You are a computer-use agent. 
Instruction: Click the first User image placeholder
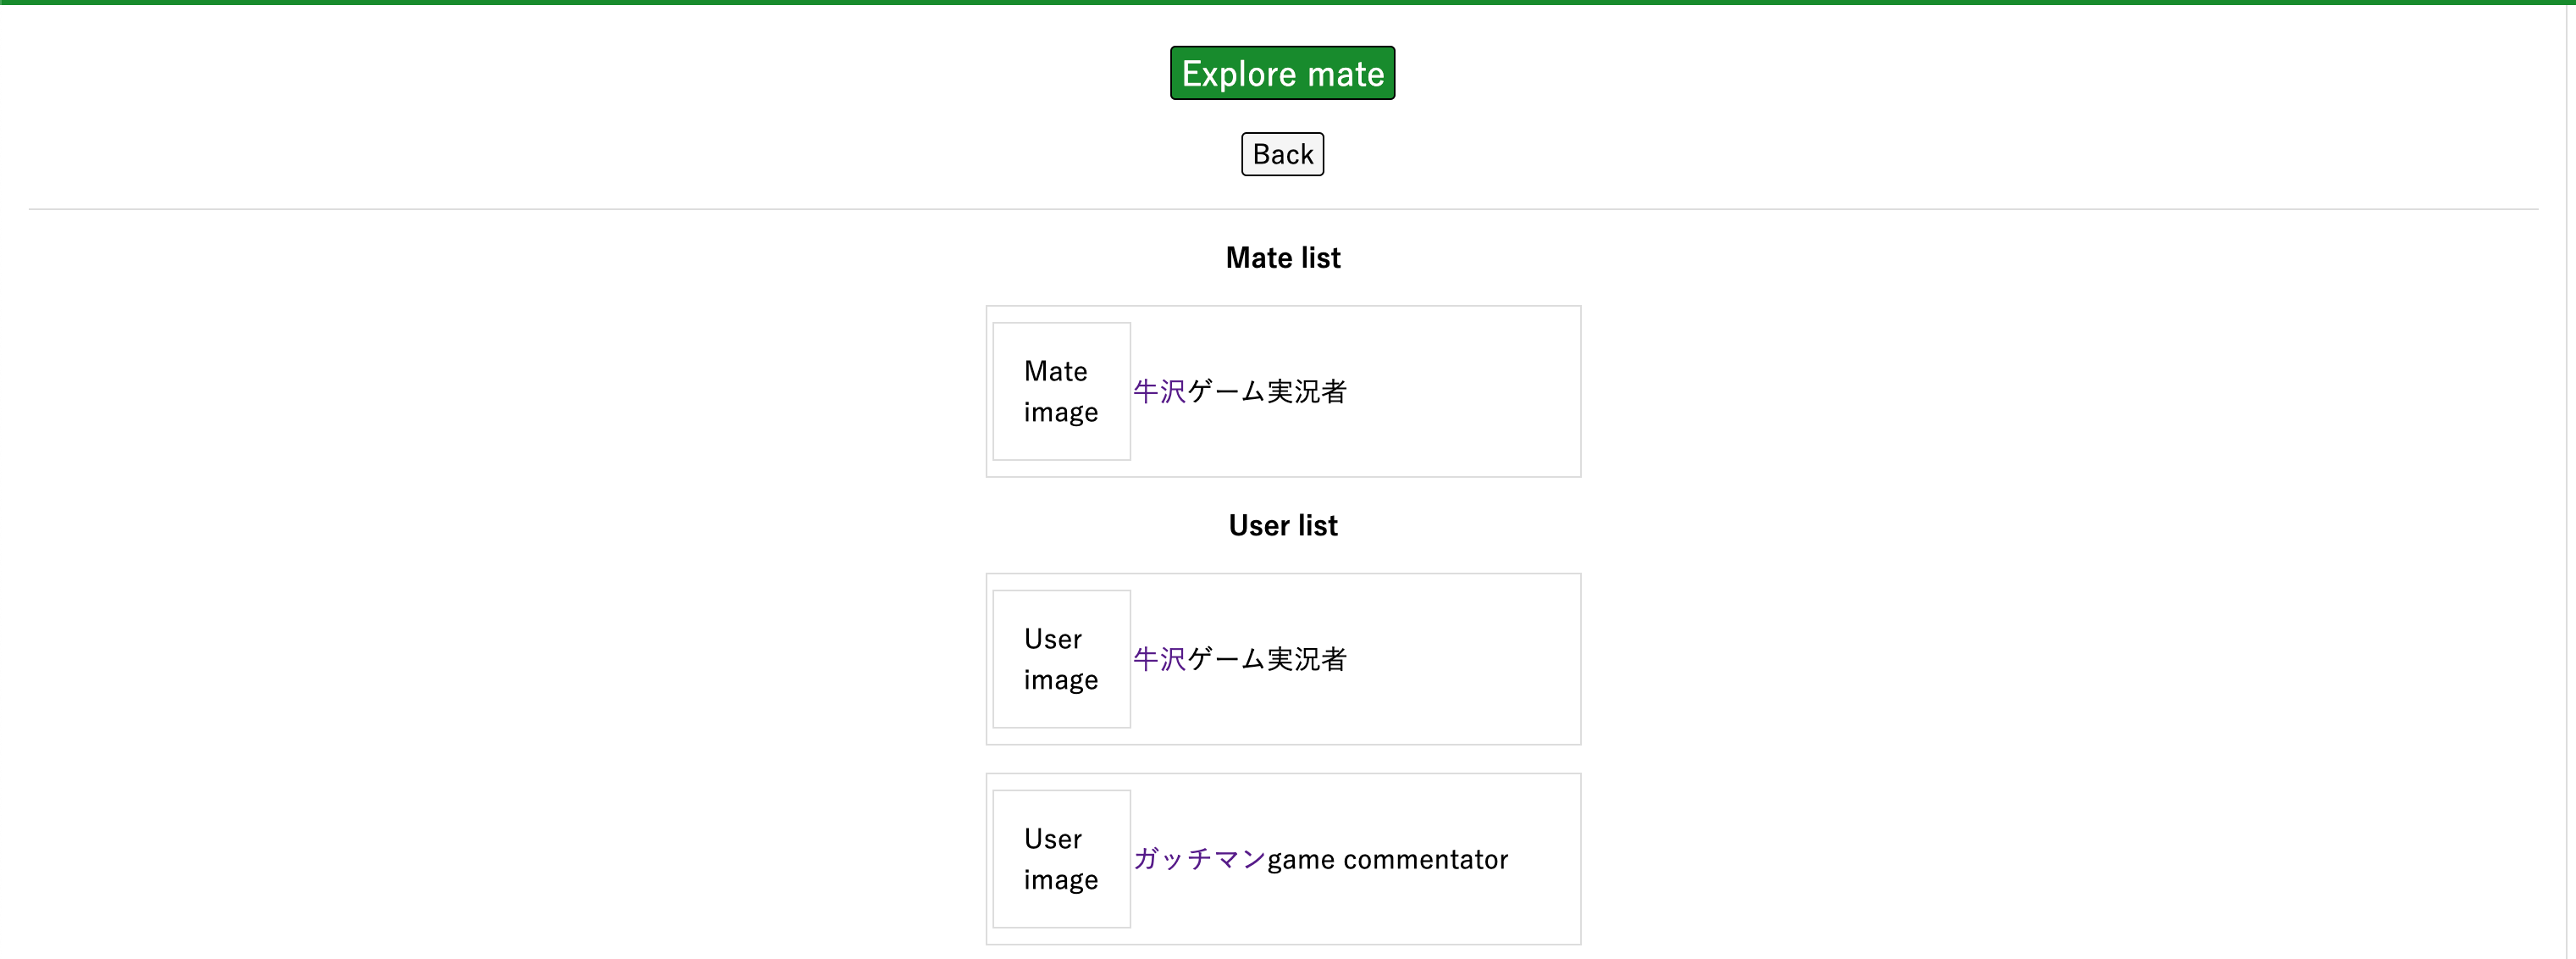point(1061,659)
